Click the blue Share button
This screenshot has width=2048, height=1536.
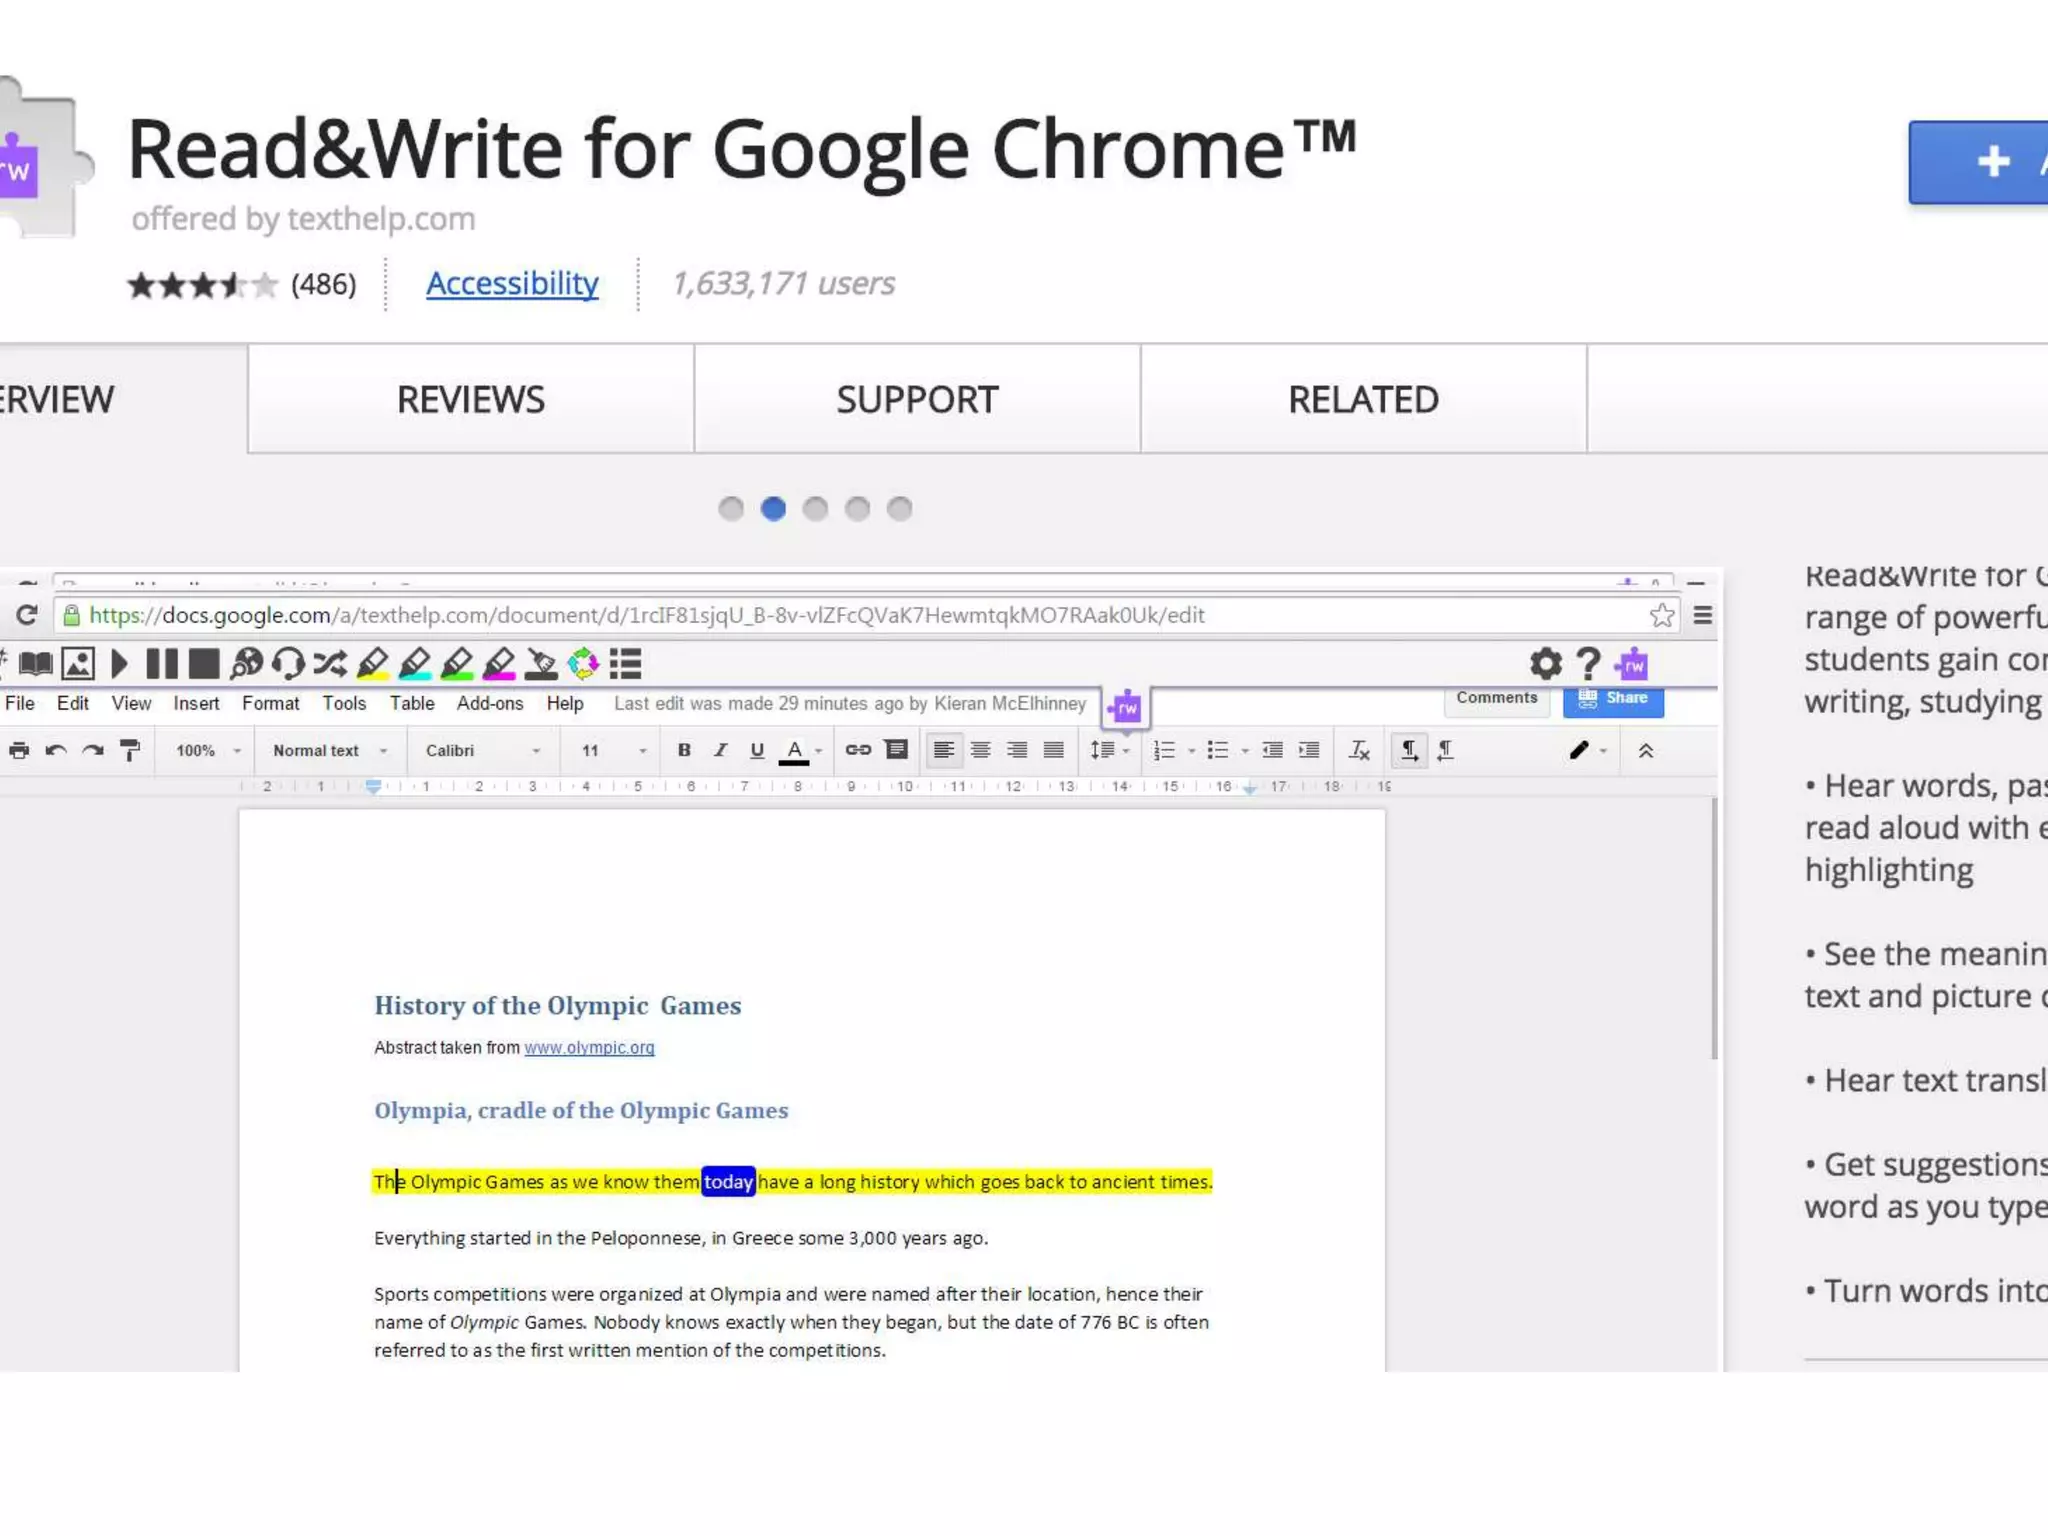coord(1613,698)
